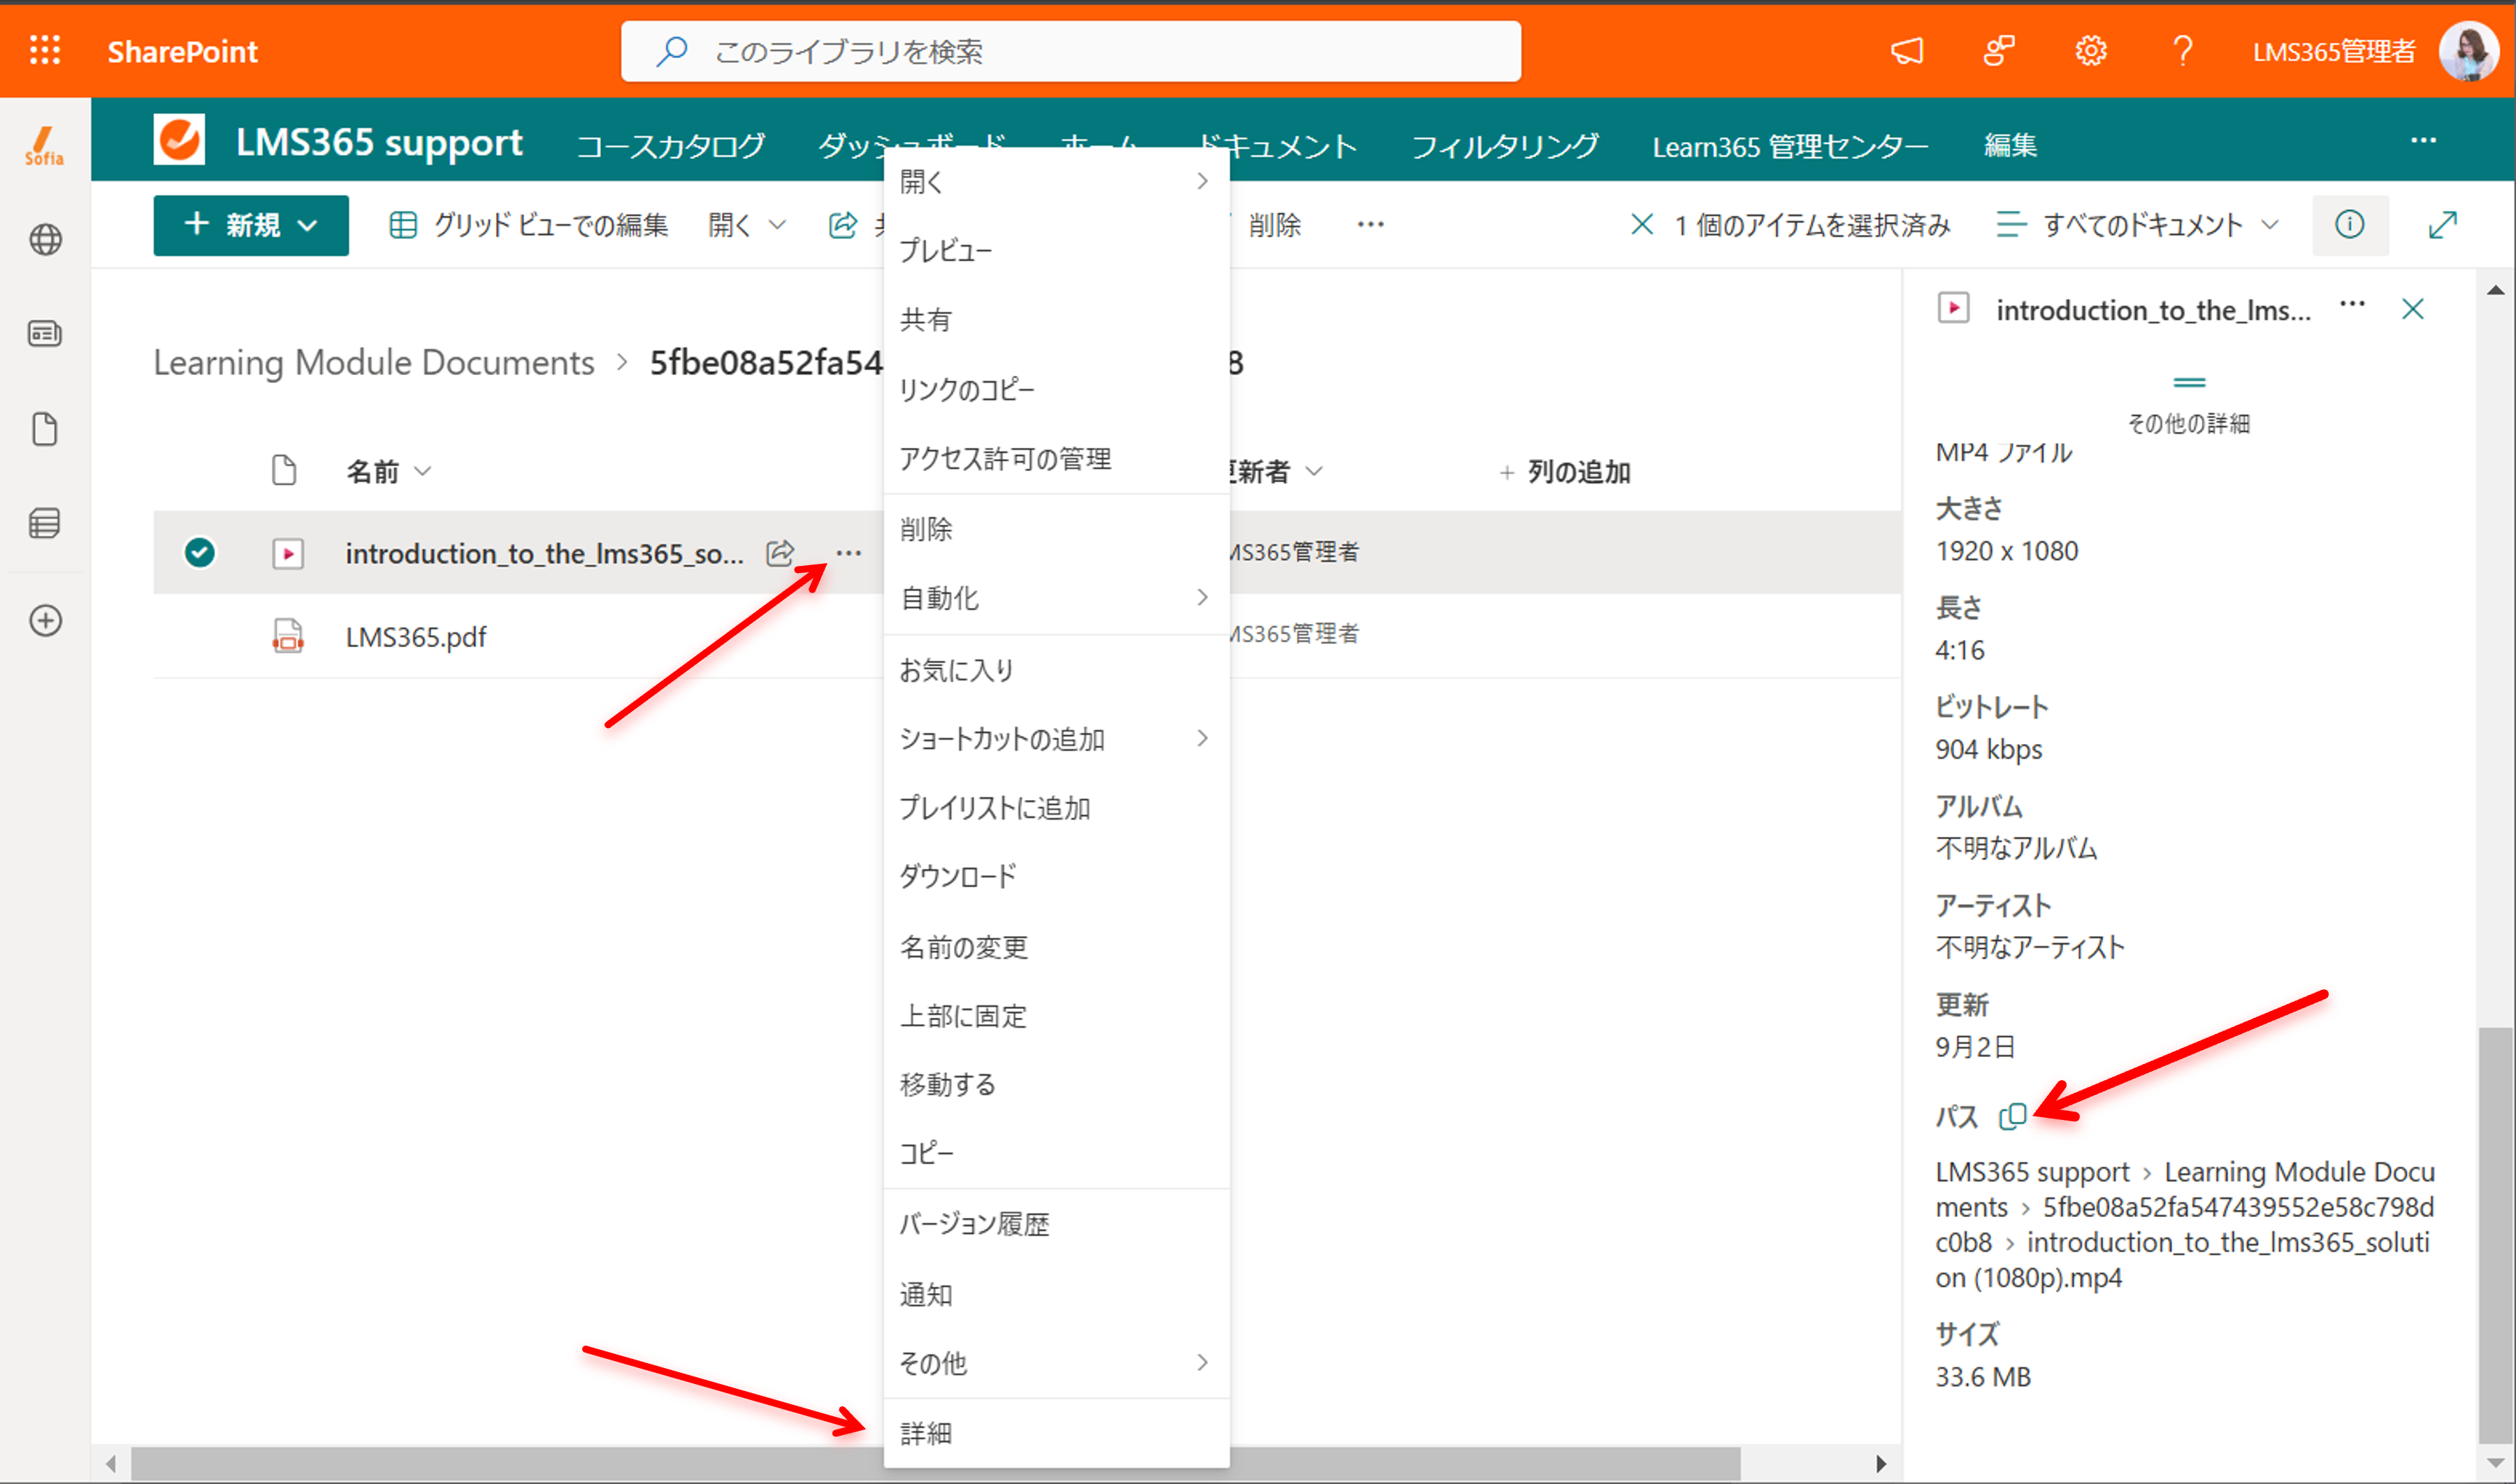The image size is (2516, 1484).
Task: Open the コースカタログ navigation link
Action: [671, 146]
